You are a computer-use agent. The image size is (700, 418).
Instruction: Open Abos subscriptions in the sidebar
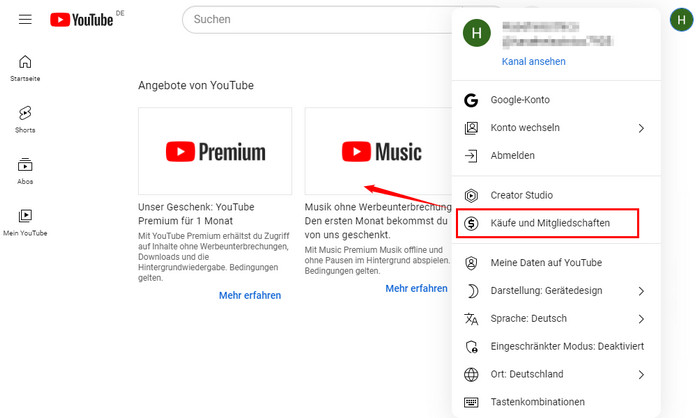[25, 171]
